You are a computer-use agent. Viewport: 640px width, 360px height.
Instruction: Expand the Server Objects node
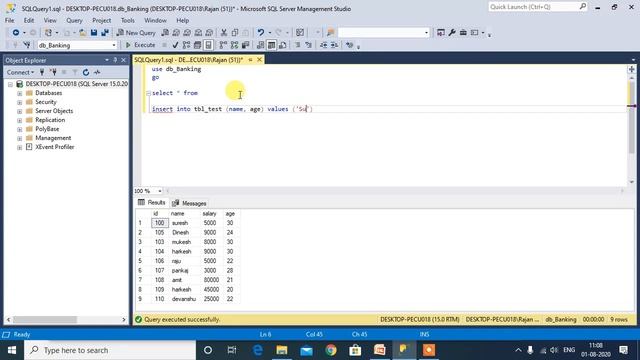click(19, 111)
